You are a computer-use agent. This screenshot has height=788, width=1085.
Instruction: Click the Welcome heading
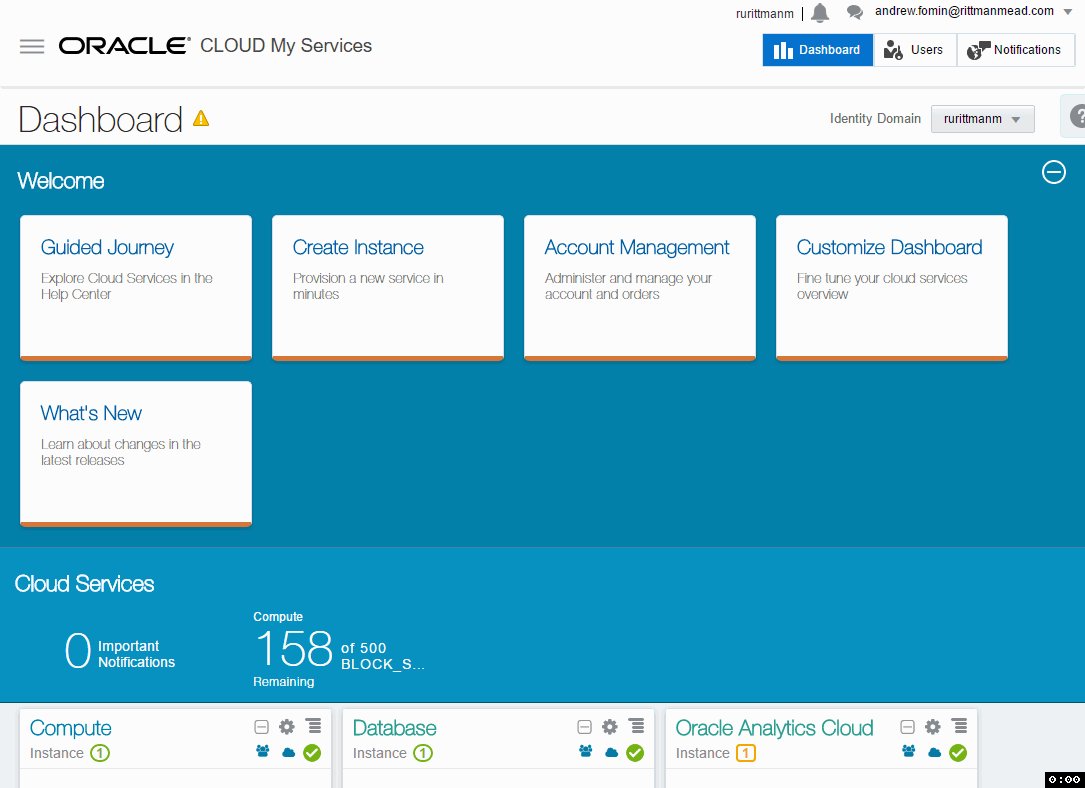[x=61, y=181]
